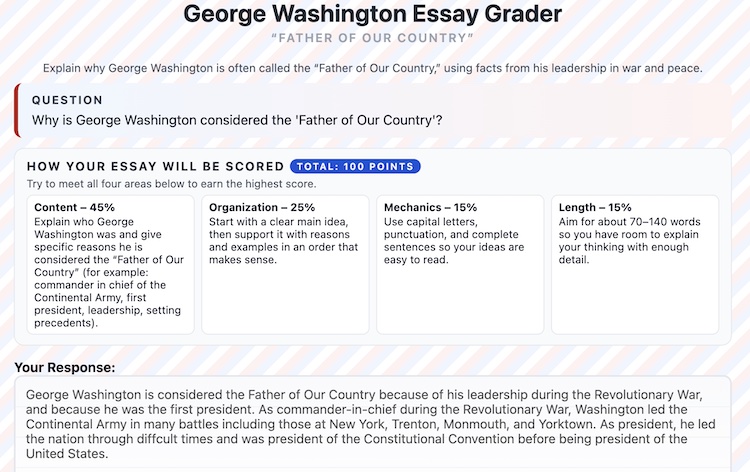Select the Length – 15% scoring card
This screenshot has width=750, height=472.
[634, 264]
